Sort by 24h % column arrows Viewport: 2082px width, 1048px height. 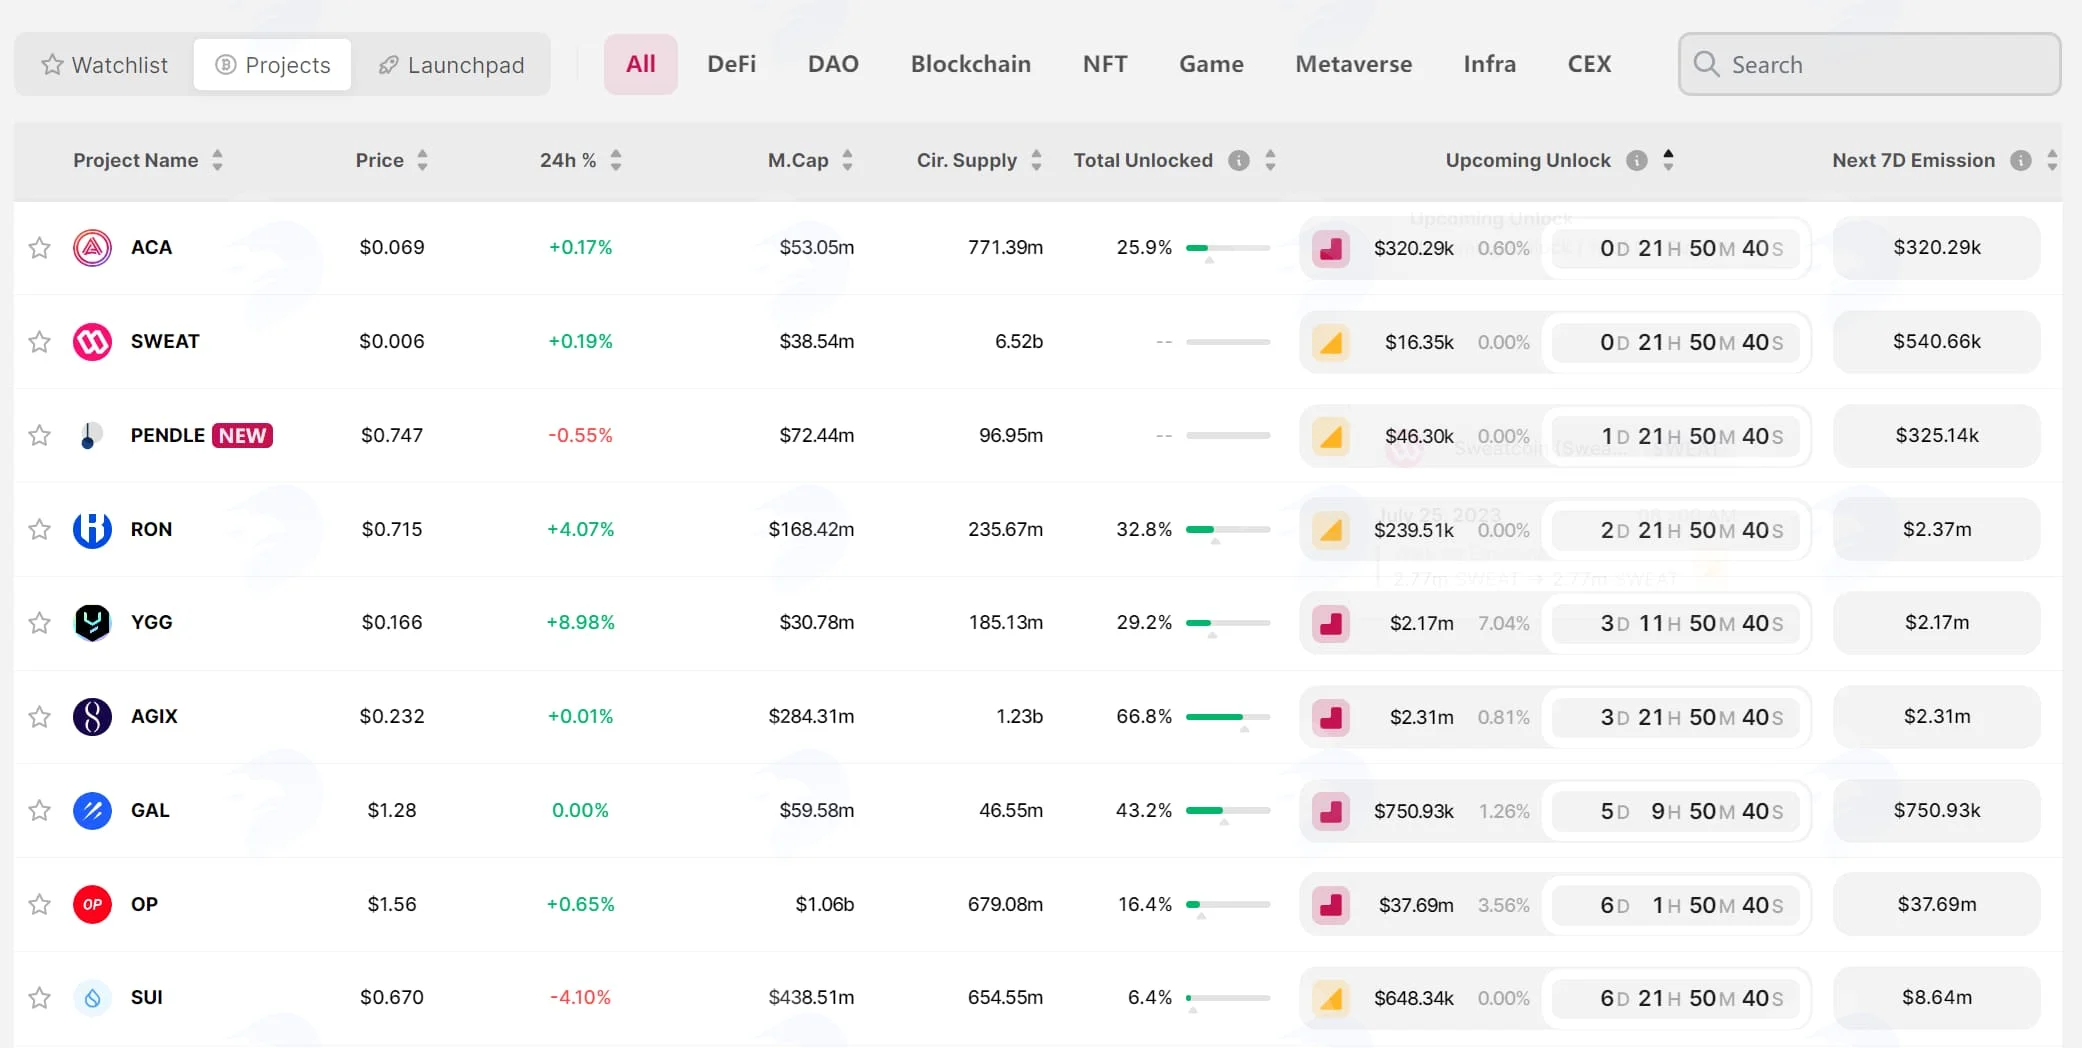tap(616, 160)
